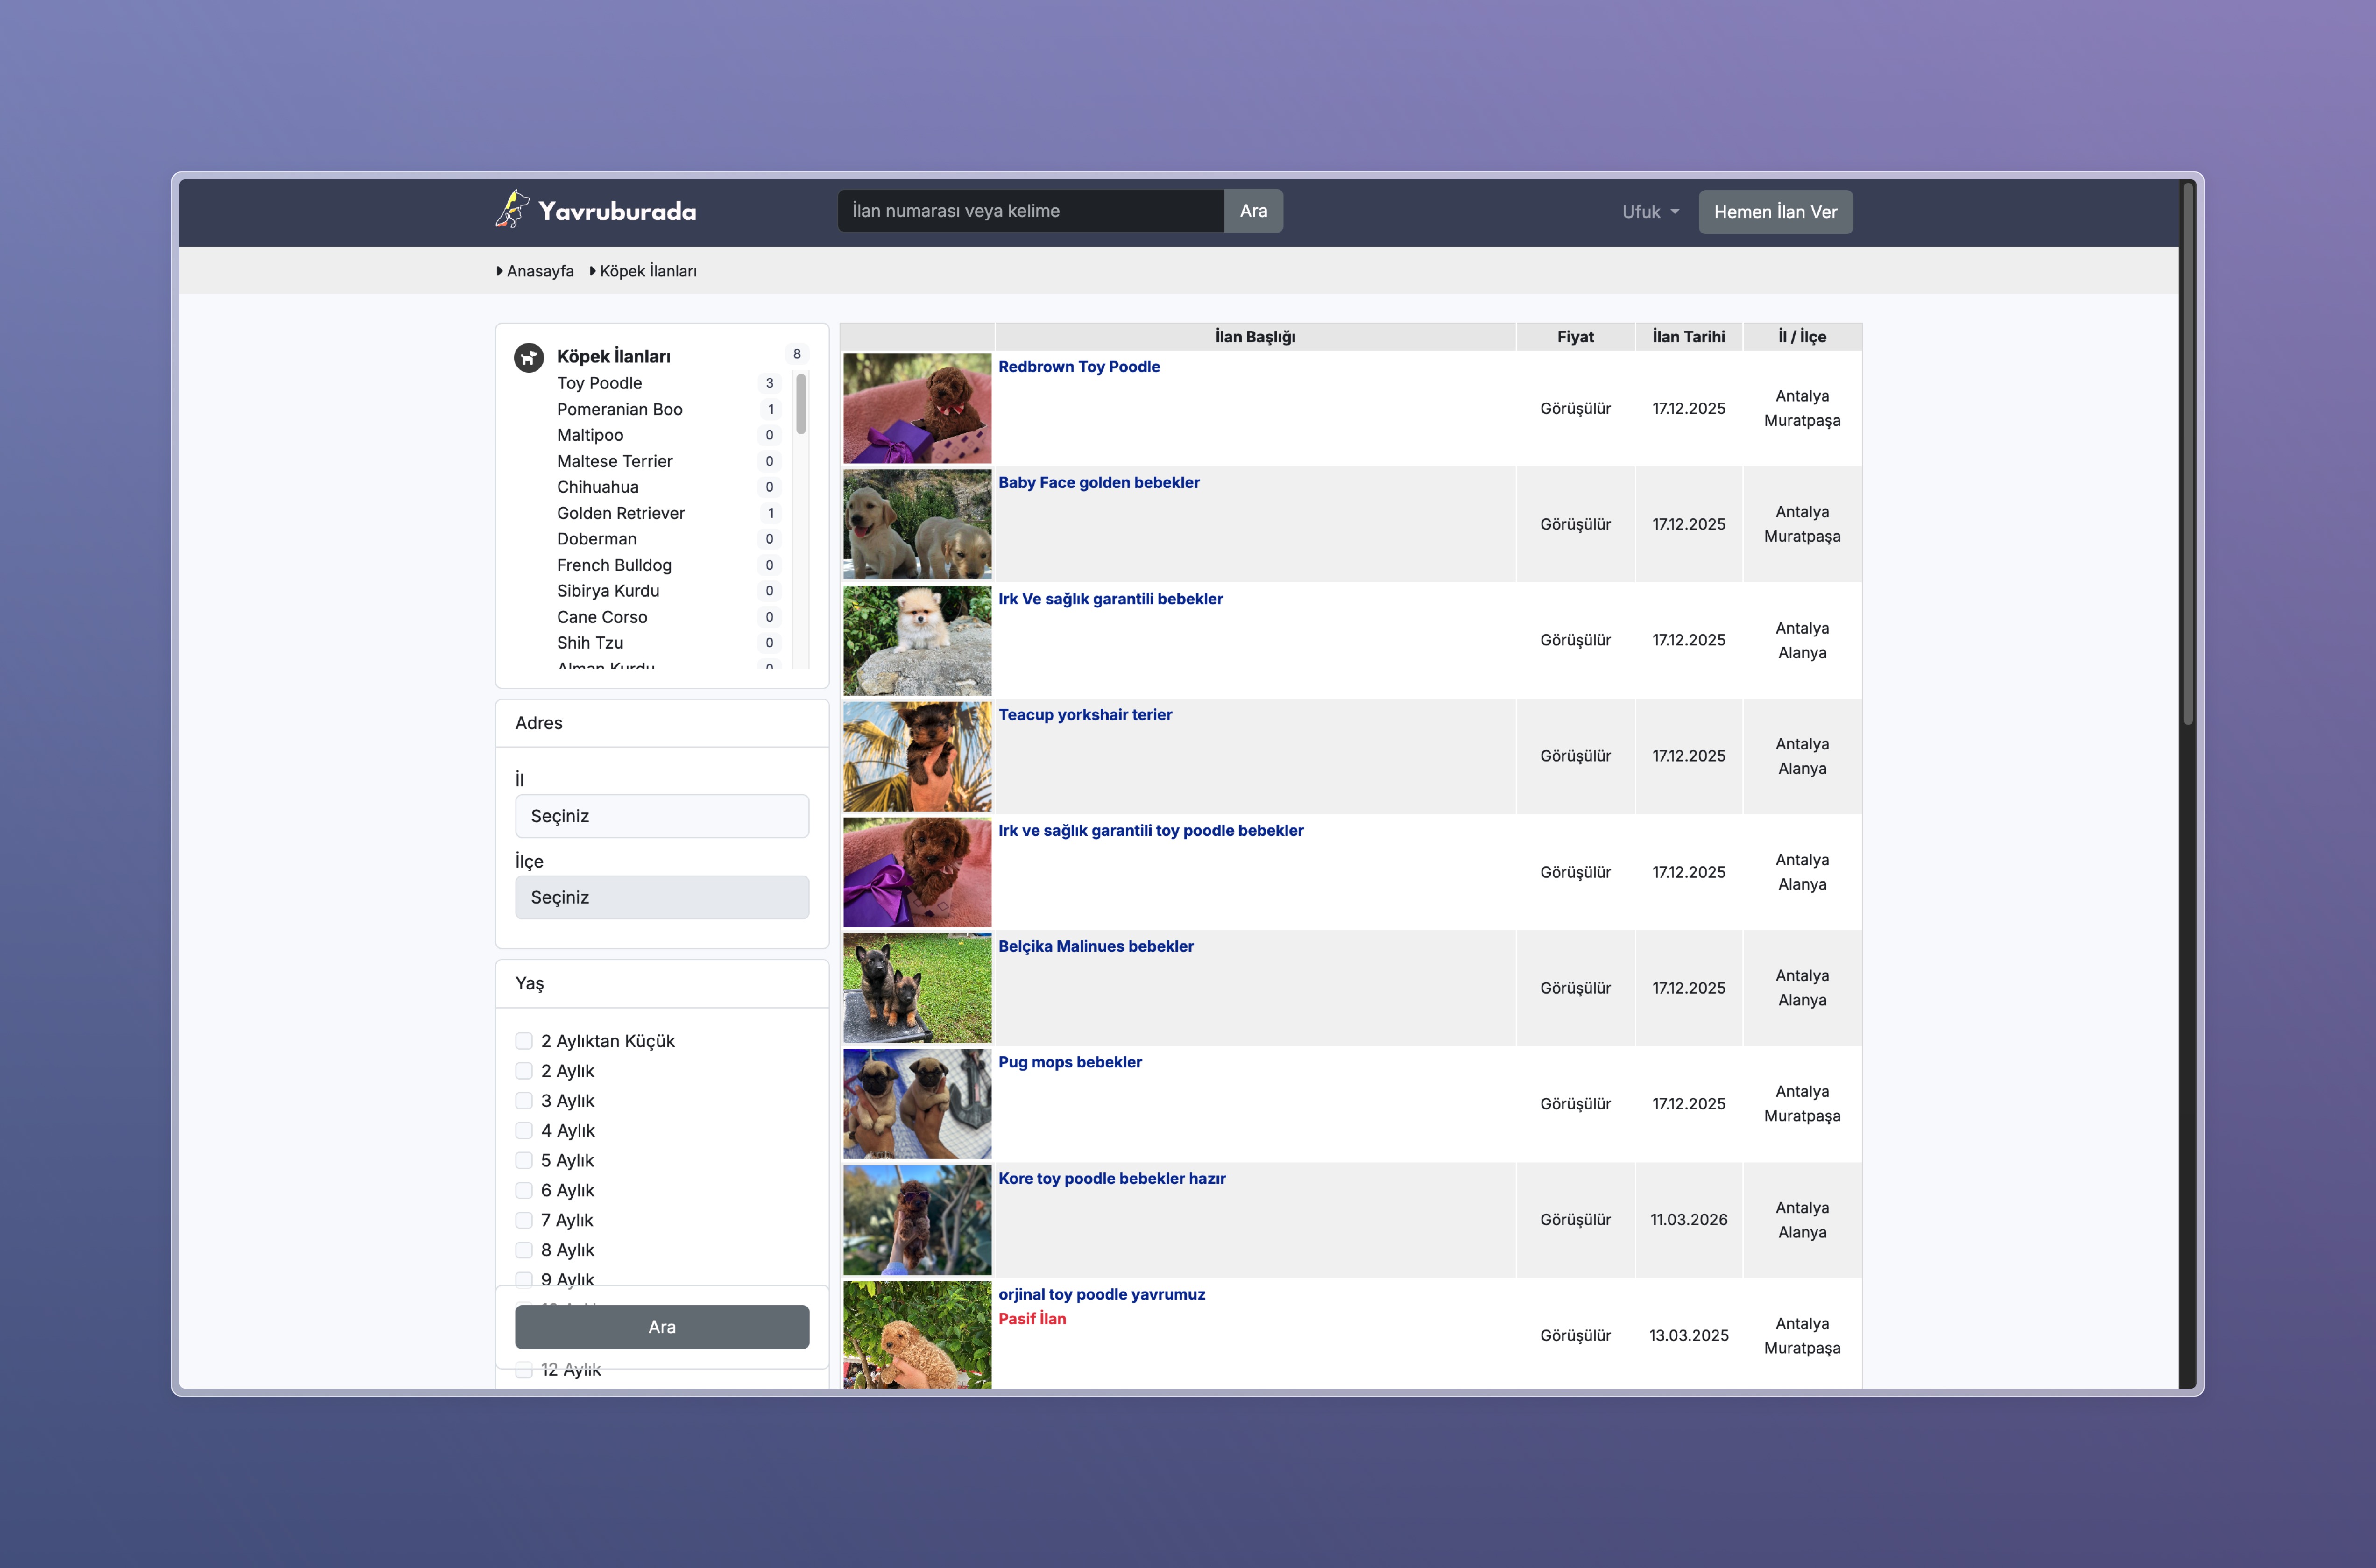Open the Baby Face golden puppies photo
This screenshot has height=1568, width=2376.
click(x=916, y=524)
